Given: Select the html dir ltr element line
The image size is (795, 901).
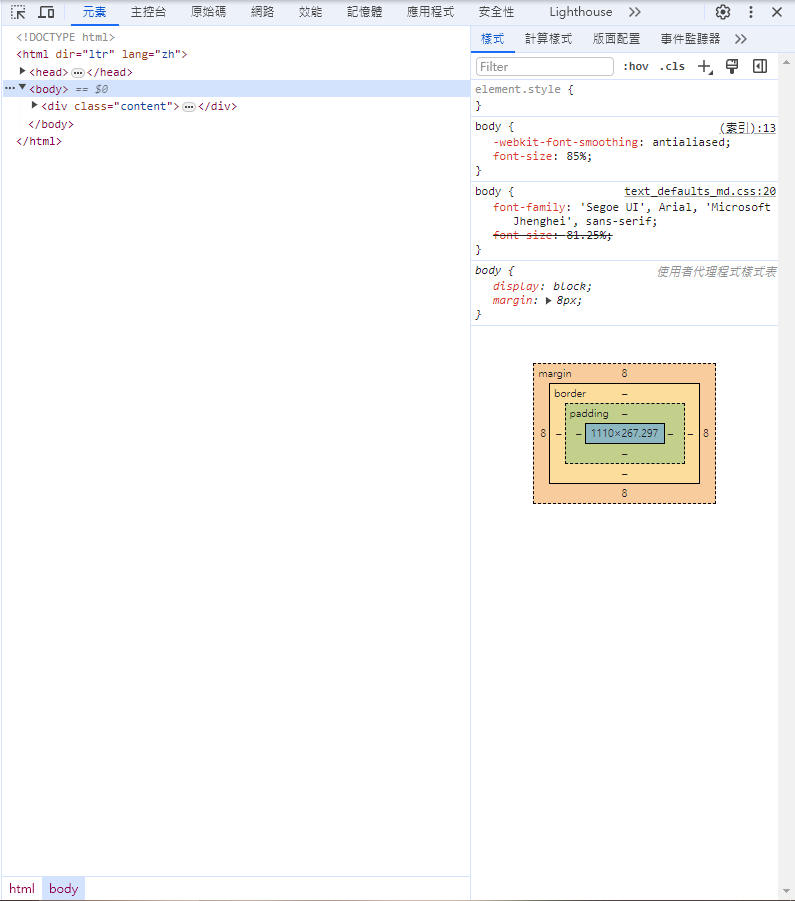Looking at the screenshot, I should pyautogui.click(x=102, y=55).
